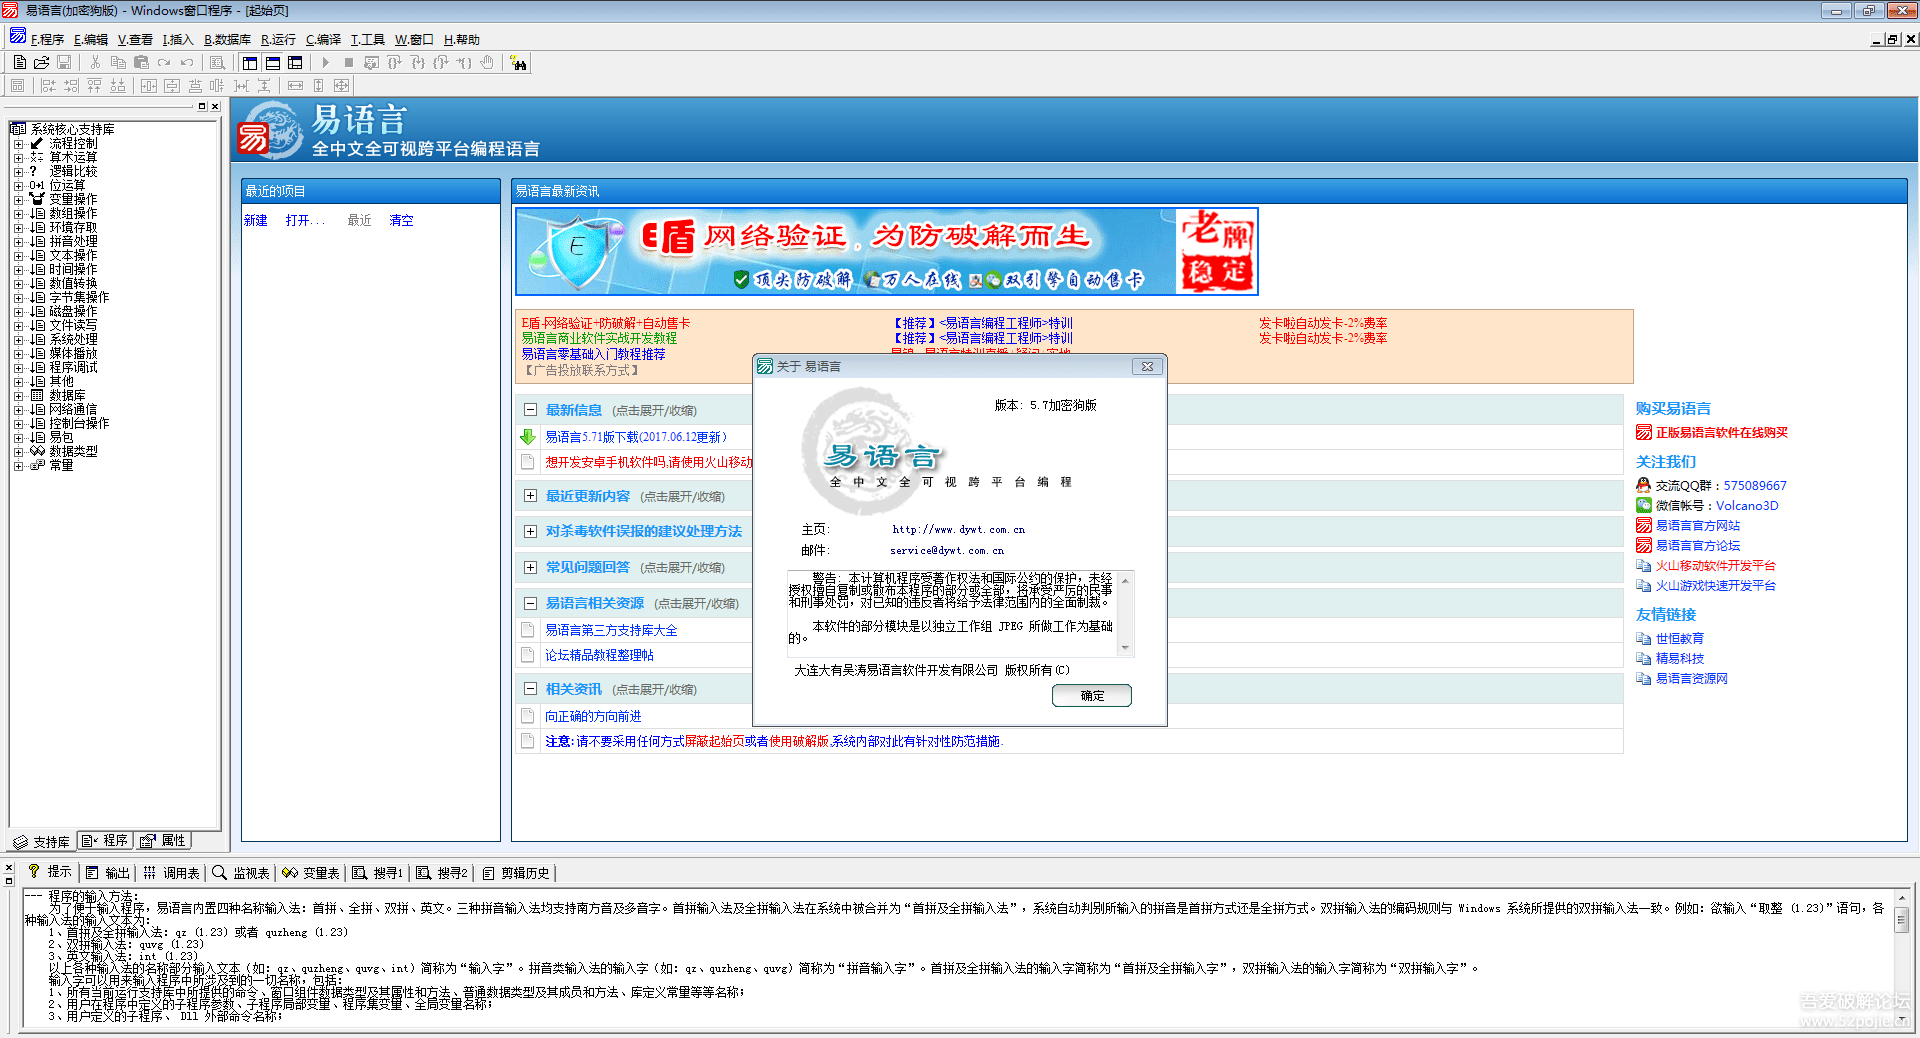Image resolution: width=1920 pixels, height=1038 pixels.
Task: Collapse the 最新信息 section
Action: [530, 410]
